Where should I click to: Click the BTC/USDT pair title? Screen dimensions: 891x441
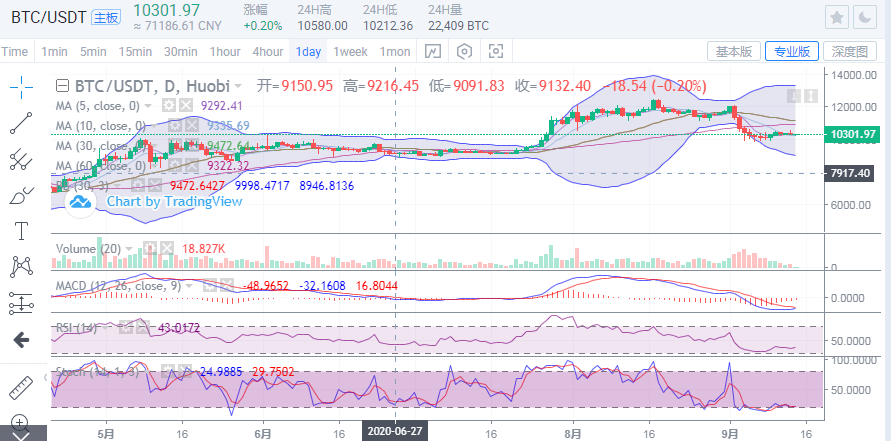48,18
